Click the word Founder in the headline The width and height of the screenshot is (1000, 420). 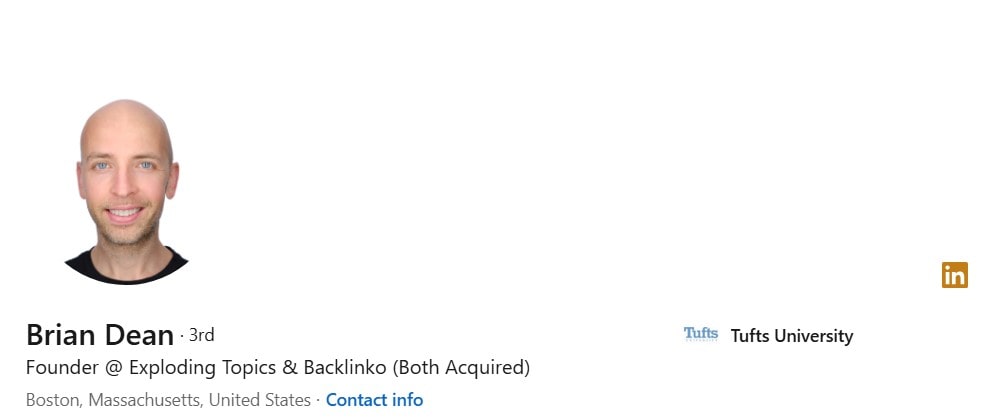click(62, 368)
